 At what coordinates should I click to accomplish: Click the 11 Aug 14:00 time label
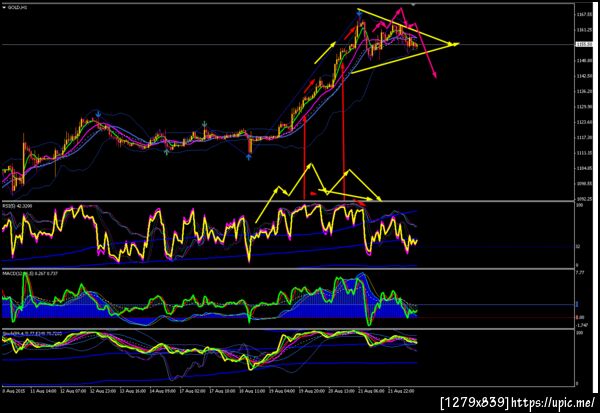(44, 391)
